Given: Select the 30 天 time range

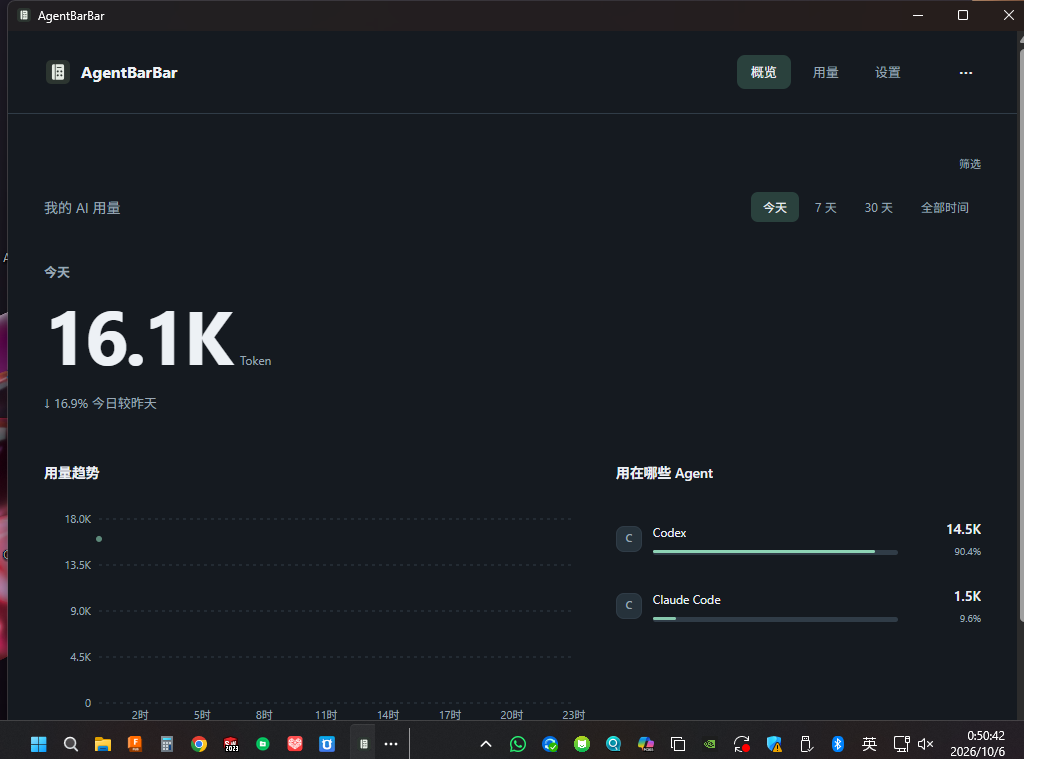Looking at the screenshot, I should [x=879, y=208].
